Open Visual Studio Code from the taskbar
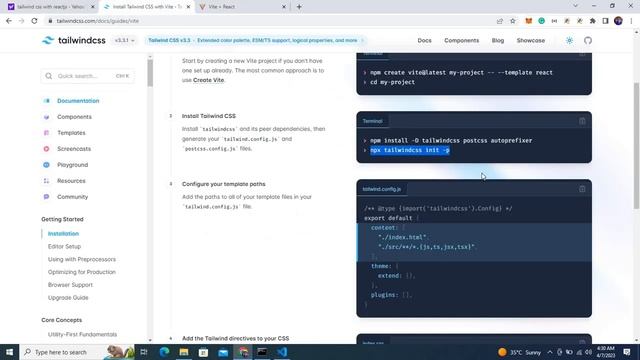The width and height of the screenshot is (640, 360). tap(282, 352)
